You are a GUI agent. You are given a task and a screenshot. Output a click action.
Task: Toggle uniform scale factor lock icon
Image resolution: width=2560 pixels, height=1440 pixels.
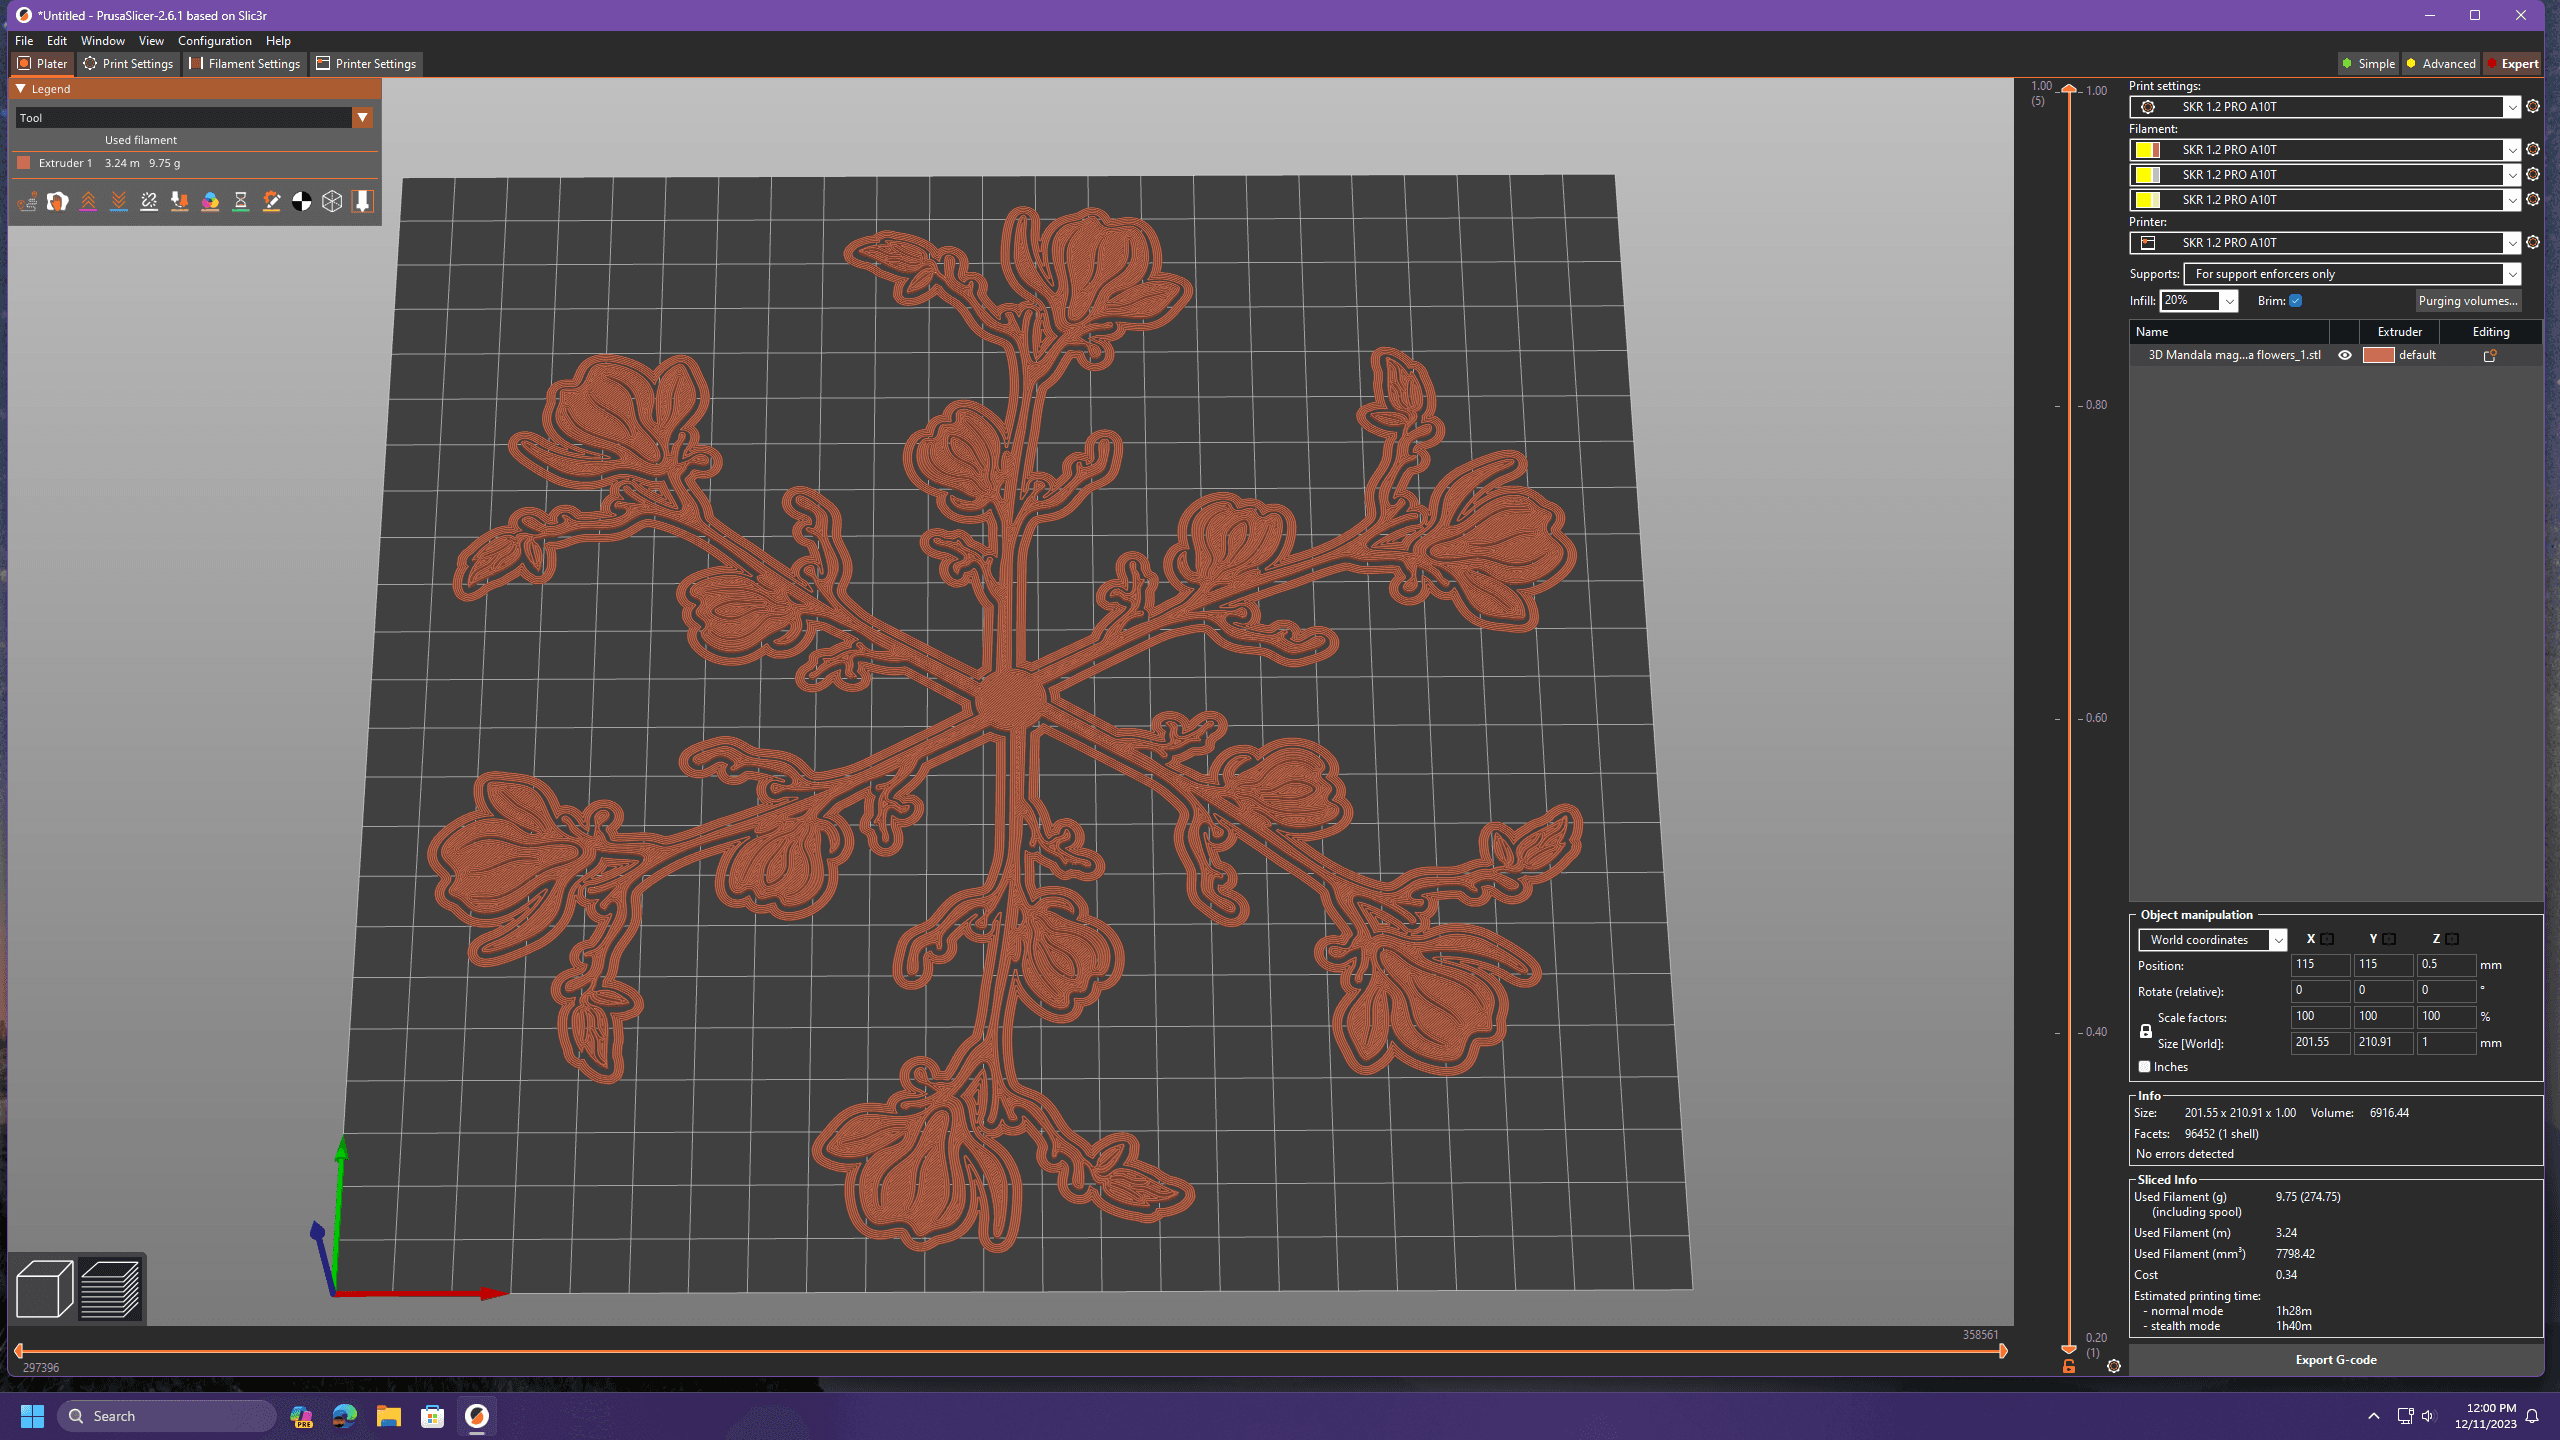[x=2143, y=1029]
